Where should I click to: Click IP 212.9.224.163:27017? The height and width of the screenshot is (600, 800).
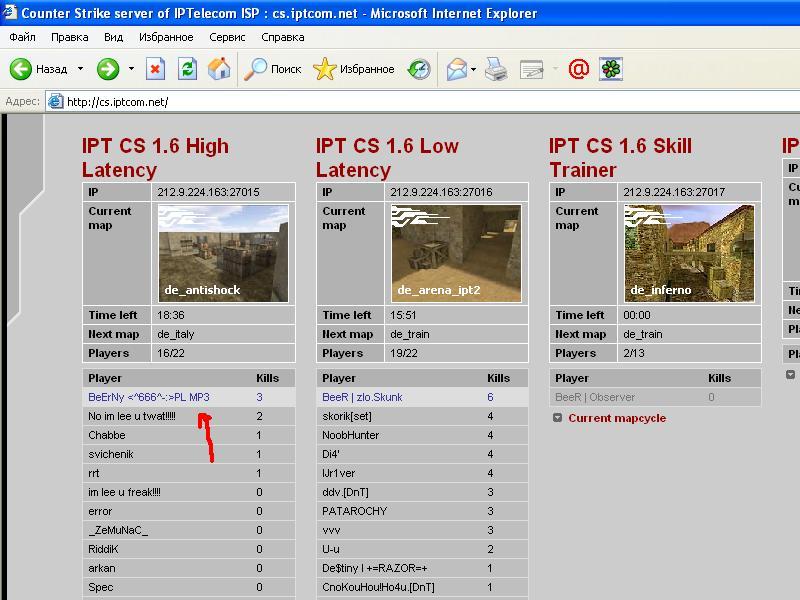coord(674,192)
